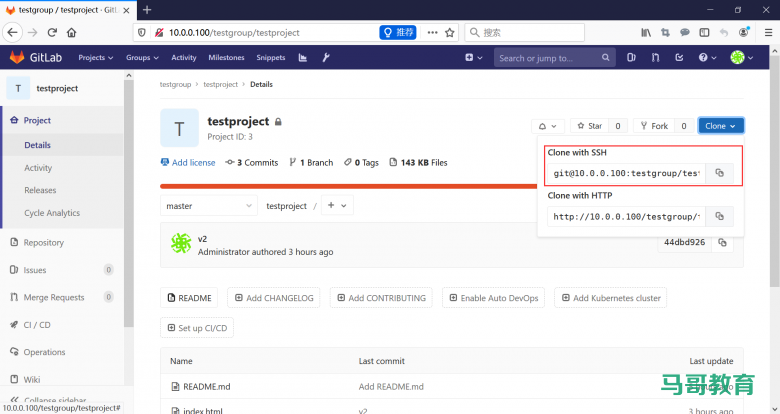Open README.md file

click(x=206, y=387)
